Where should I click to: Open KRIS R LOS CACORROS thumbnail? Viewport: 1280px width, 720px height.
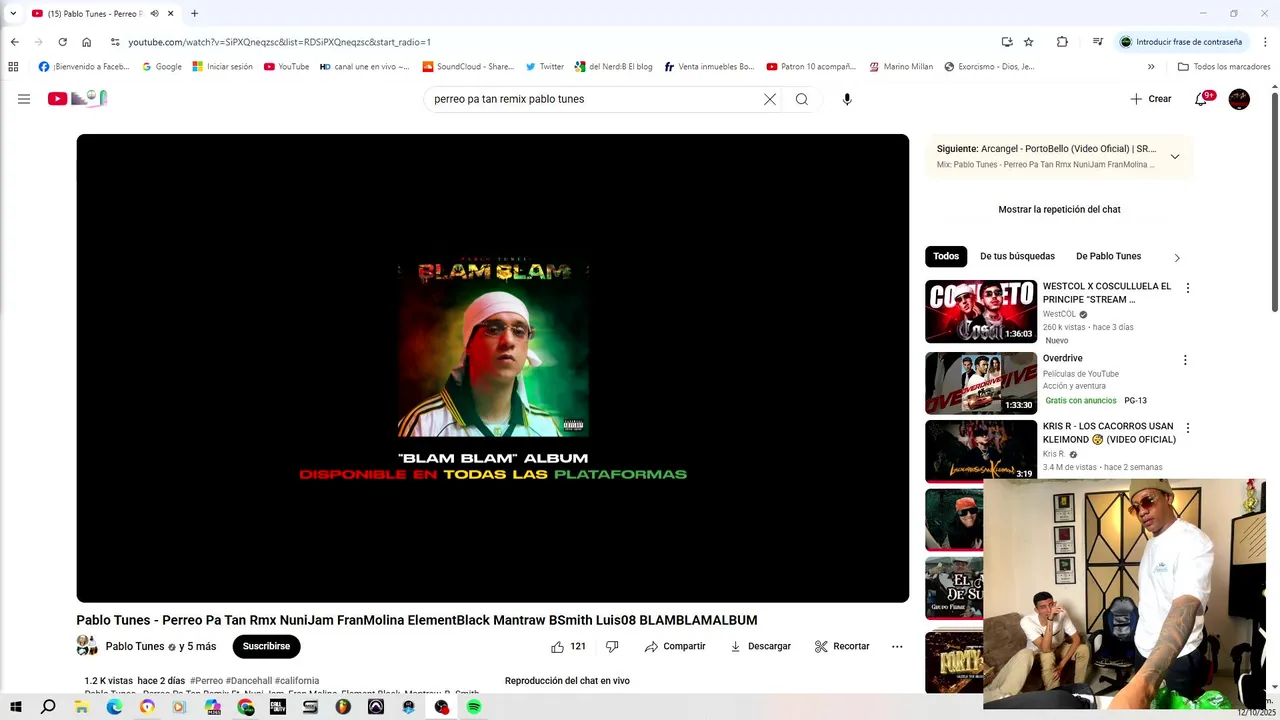(980, 451)
